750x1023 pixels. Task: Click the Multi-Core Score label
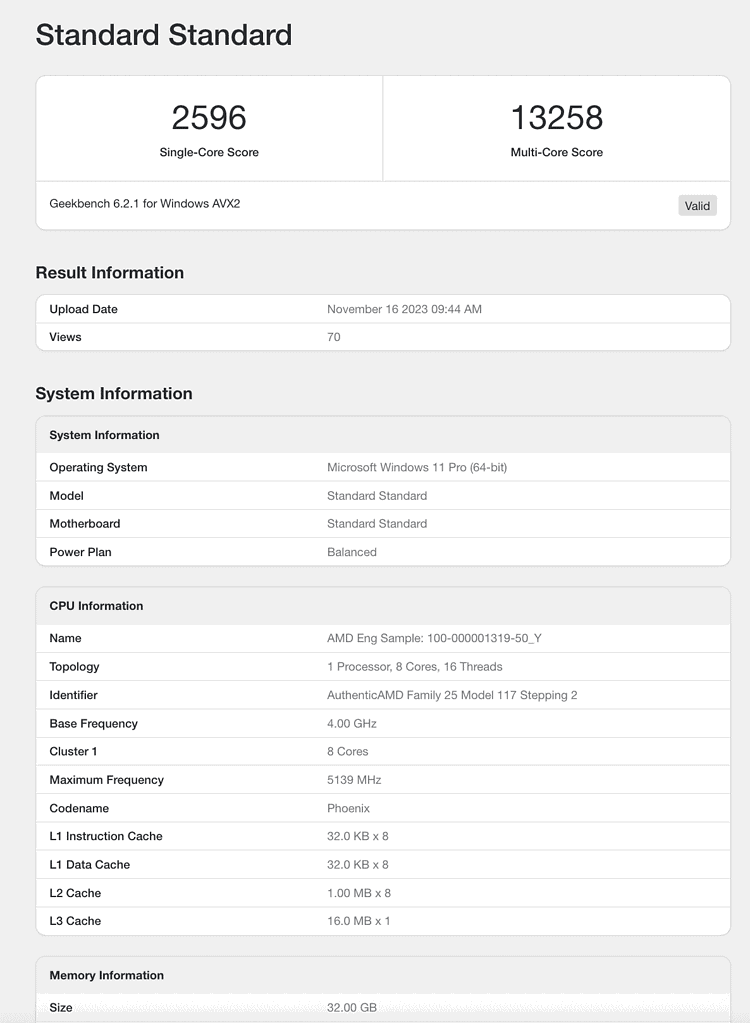[x=556, y=152]
